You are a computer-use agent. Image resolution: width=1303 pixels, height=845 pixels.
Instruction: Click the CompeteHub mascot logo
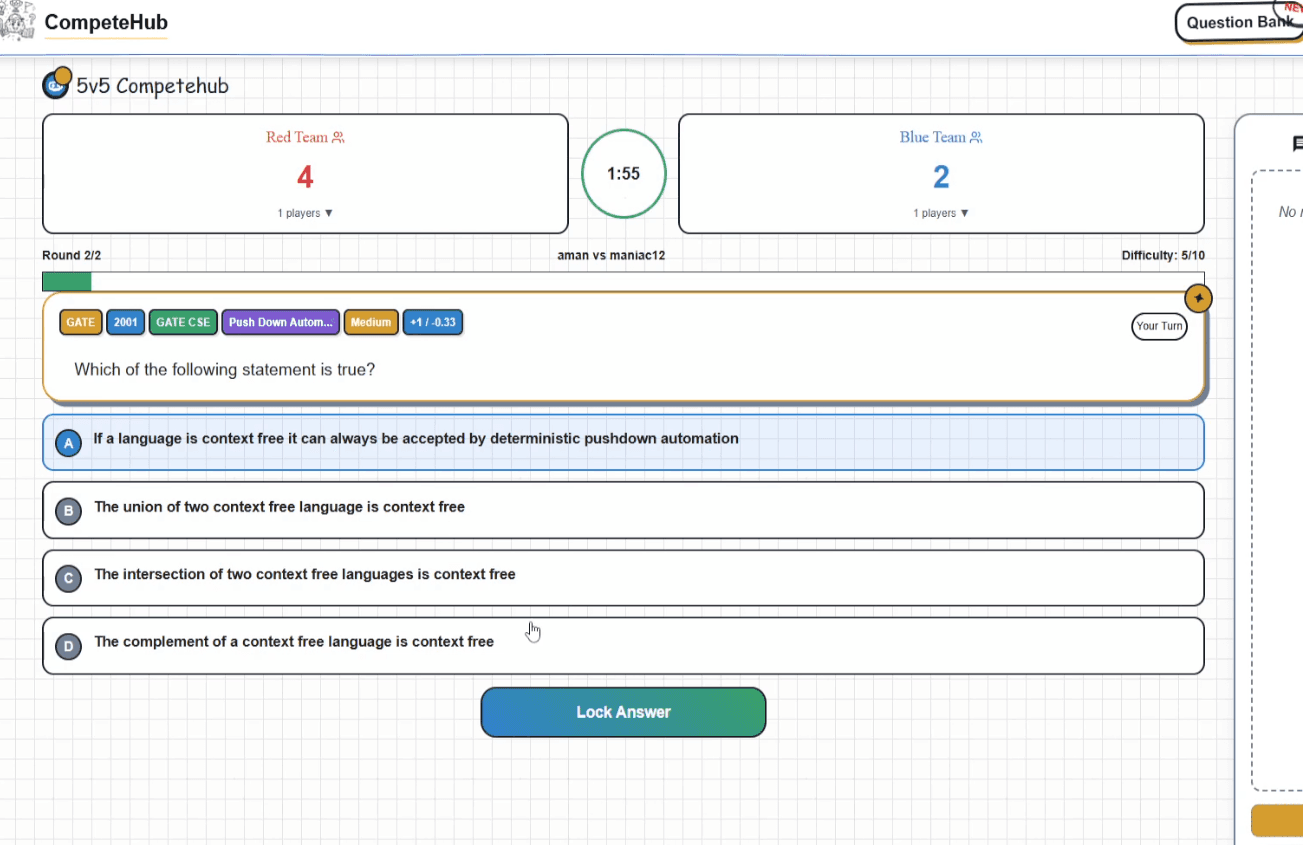18,20
